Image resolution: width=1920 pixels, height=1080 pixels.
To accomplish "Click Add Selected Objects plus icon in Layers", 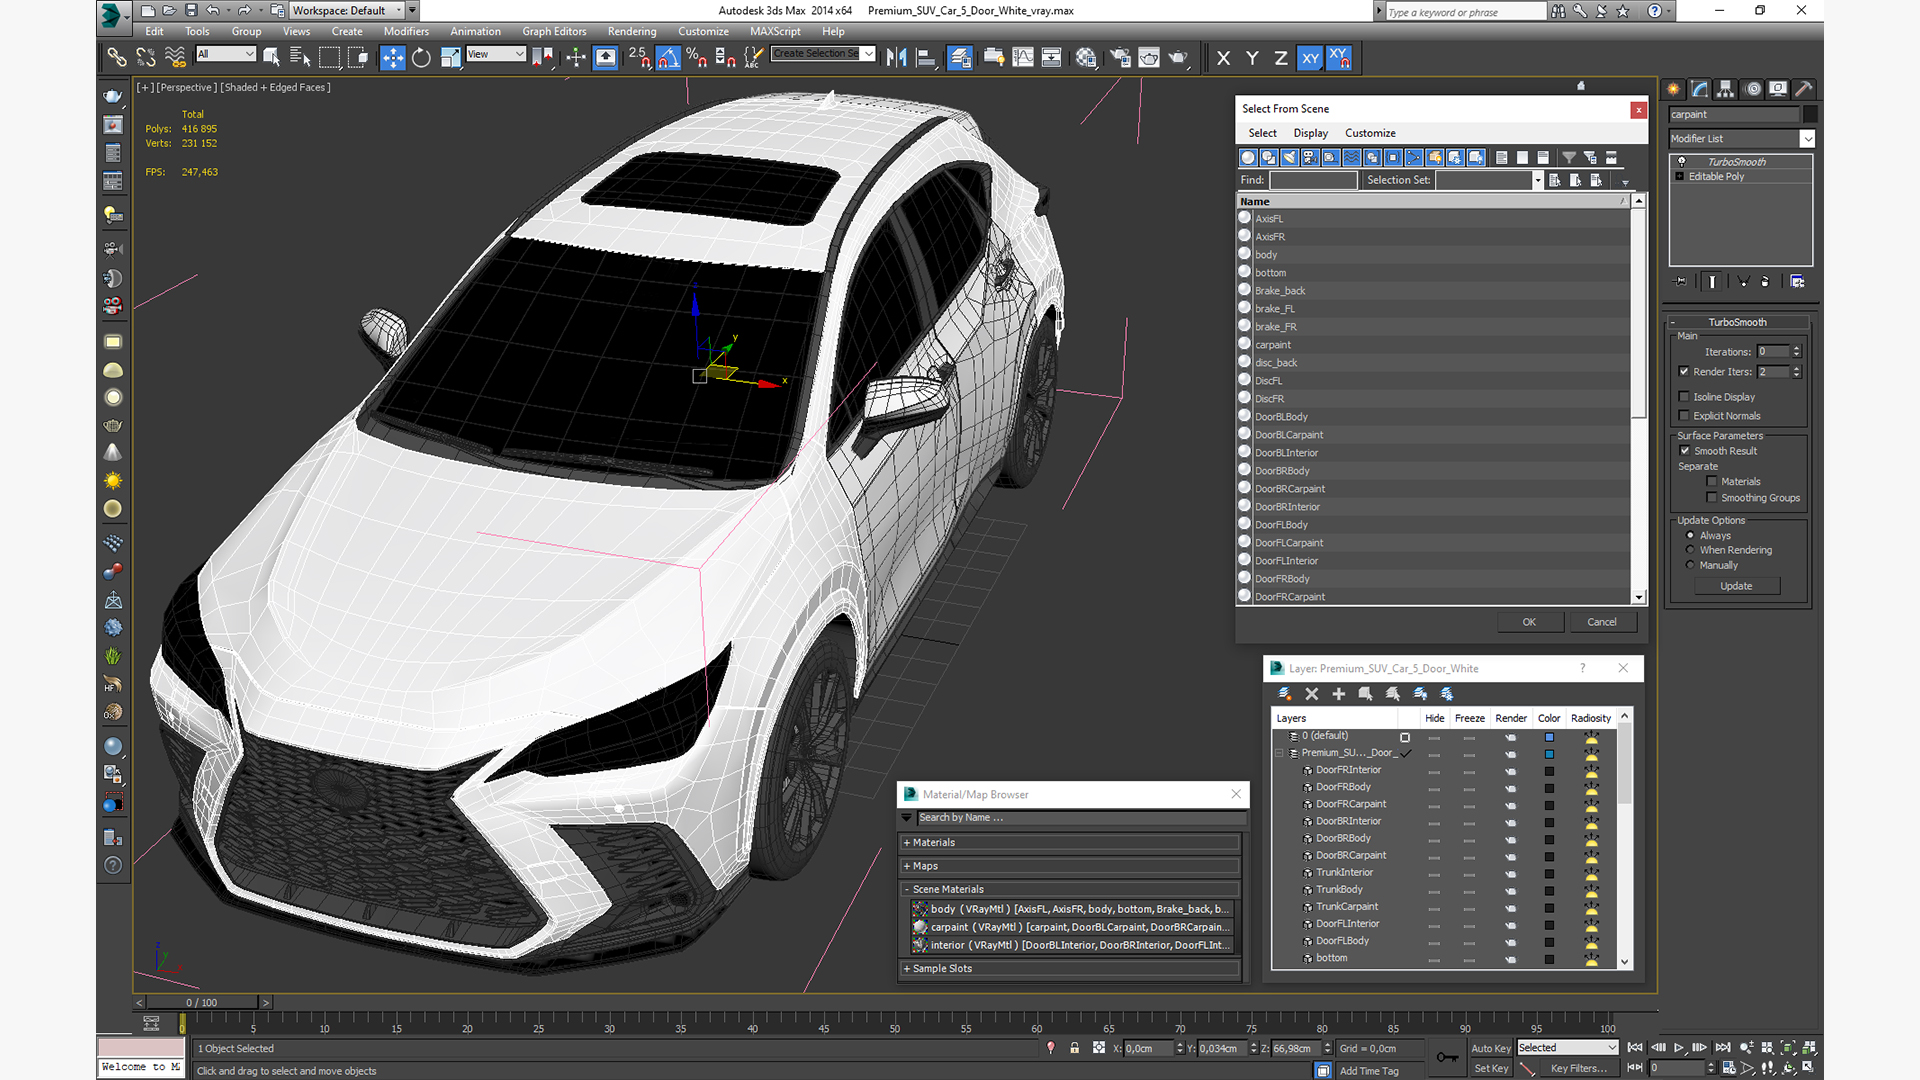I will coord(1338,694).
